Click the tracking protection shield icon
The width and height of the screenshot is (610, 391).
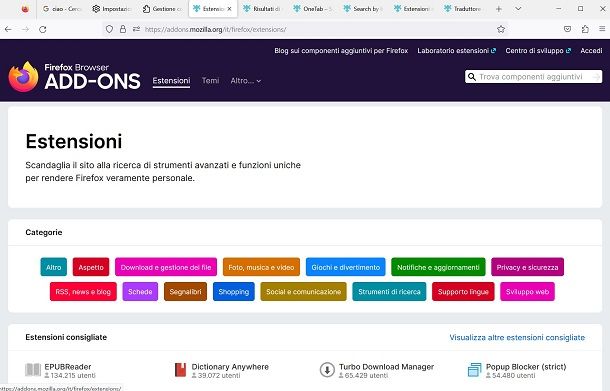click(109, 29)
